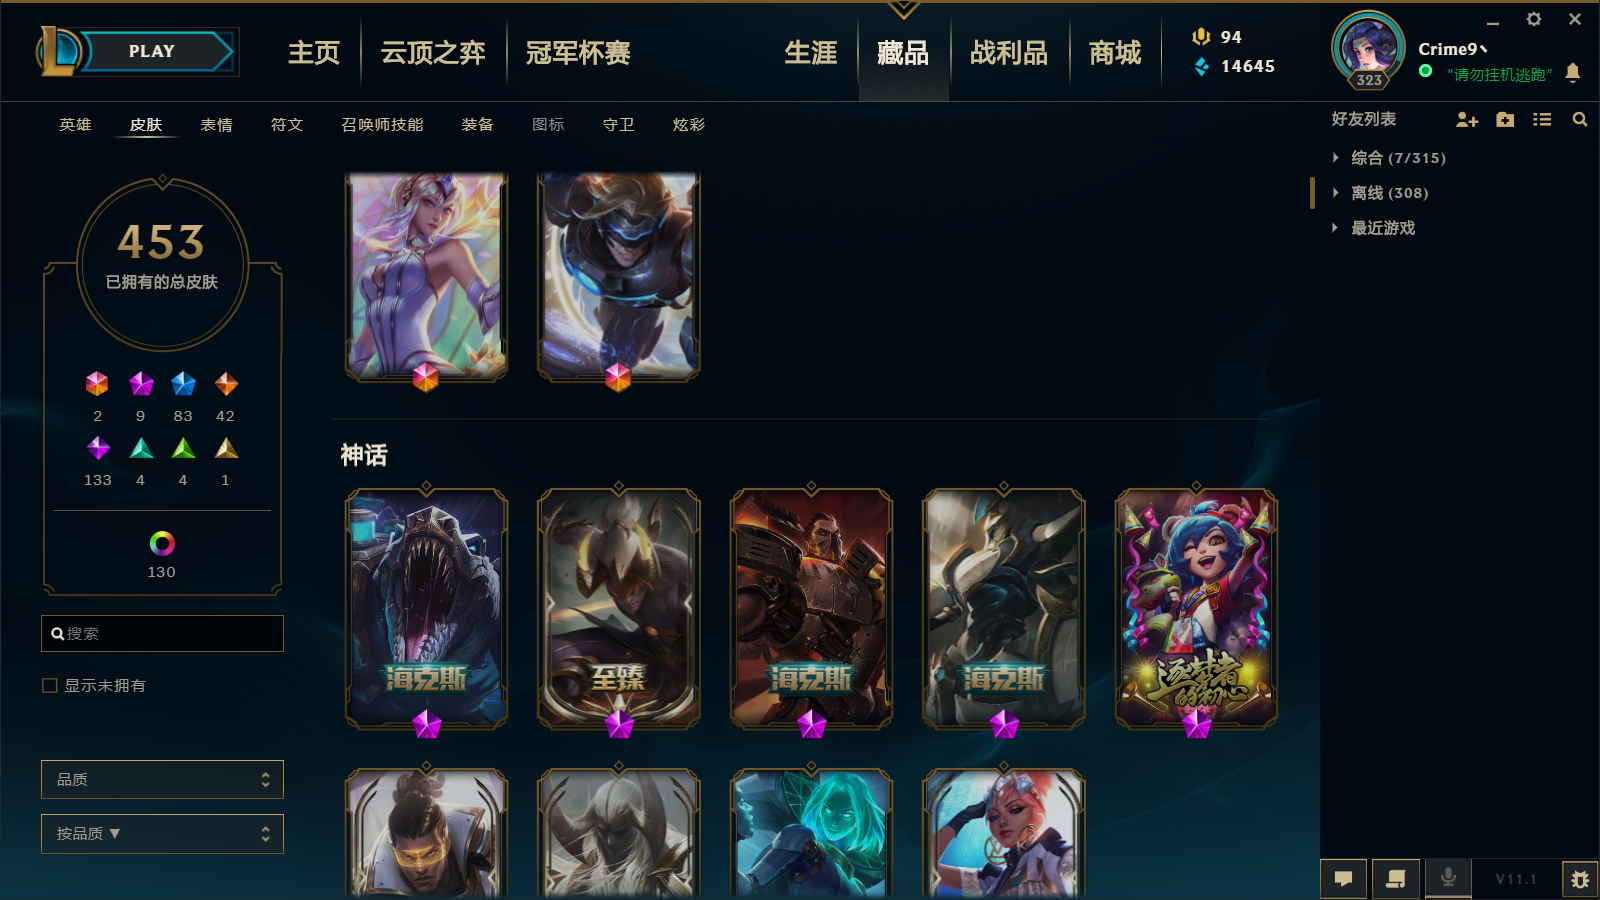1600x900 pixels.
Task: Search friends with the magnifier icon
Action: point(1580,120)
